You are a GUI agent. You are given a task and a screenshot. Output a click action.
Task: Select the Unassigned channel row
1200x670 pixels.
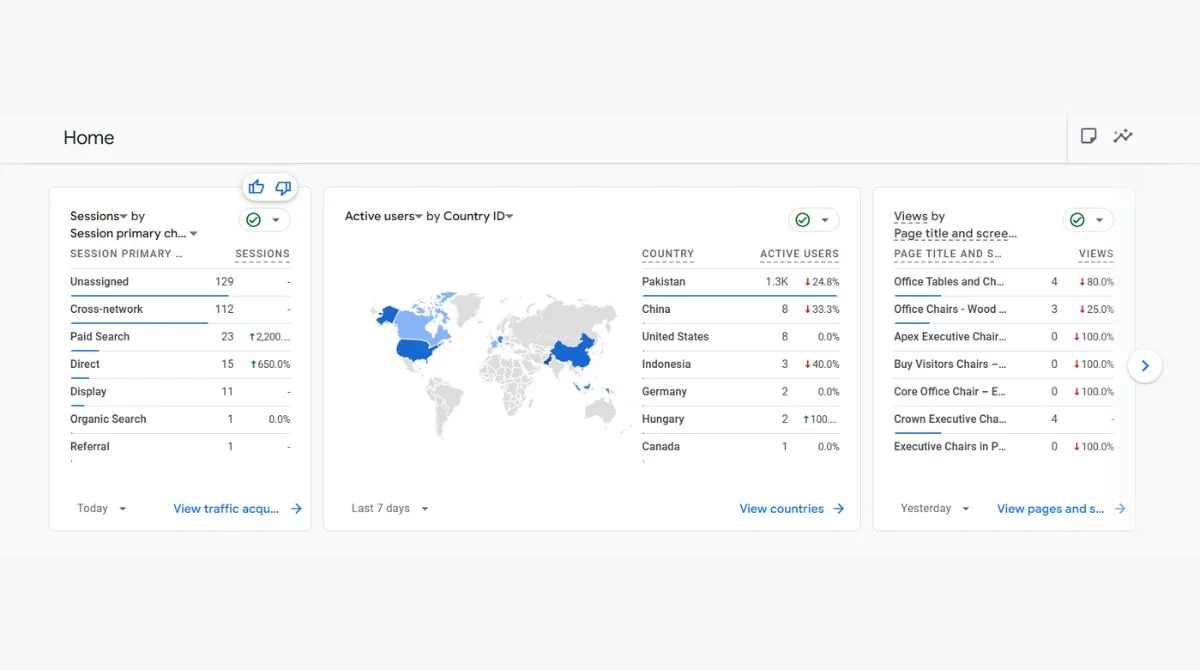pos(180,282)
